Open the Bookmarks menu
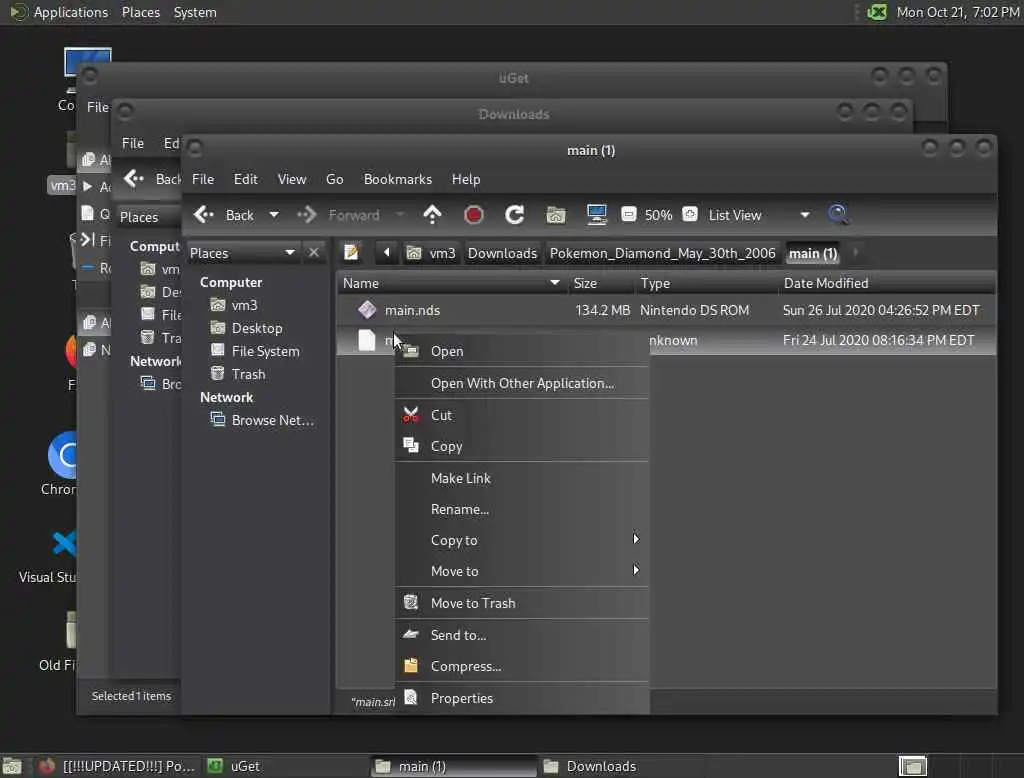Image resolution: width=1024 pixels, height=778 pixels. [398, 179]
